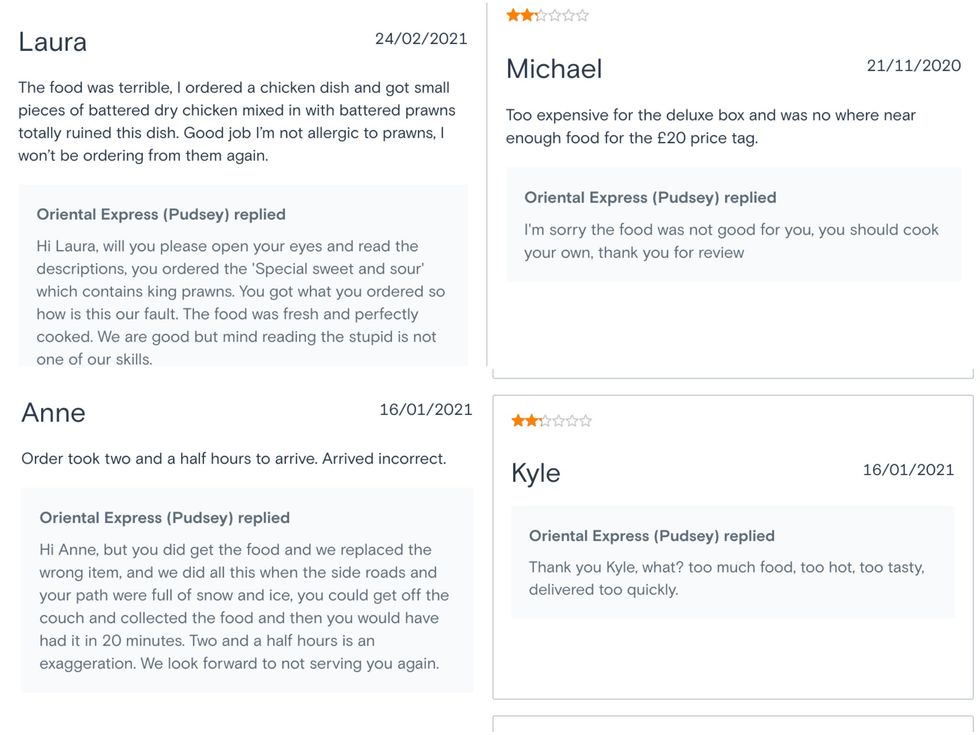Click the first star in Michael's rating

pos(513,15)
